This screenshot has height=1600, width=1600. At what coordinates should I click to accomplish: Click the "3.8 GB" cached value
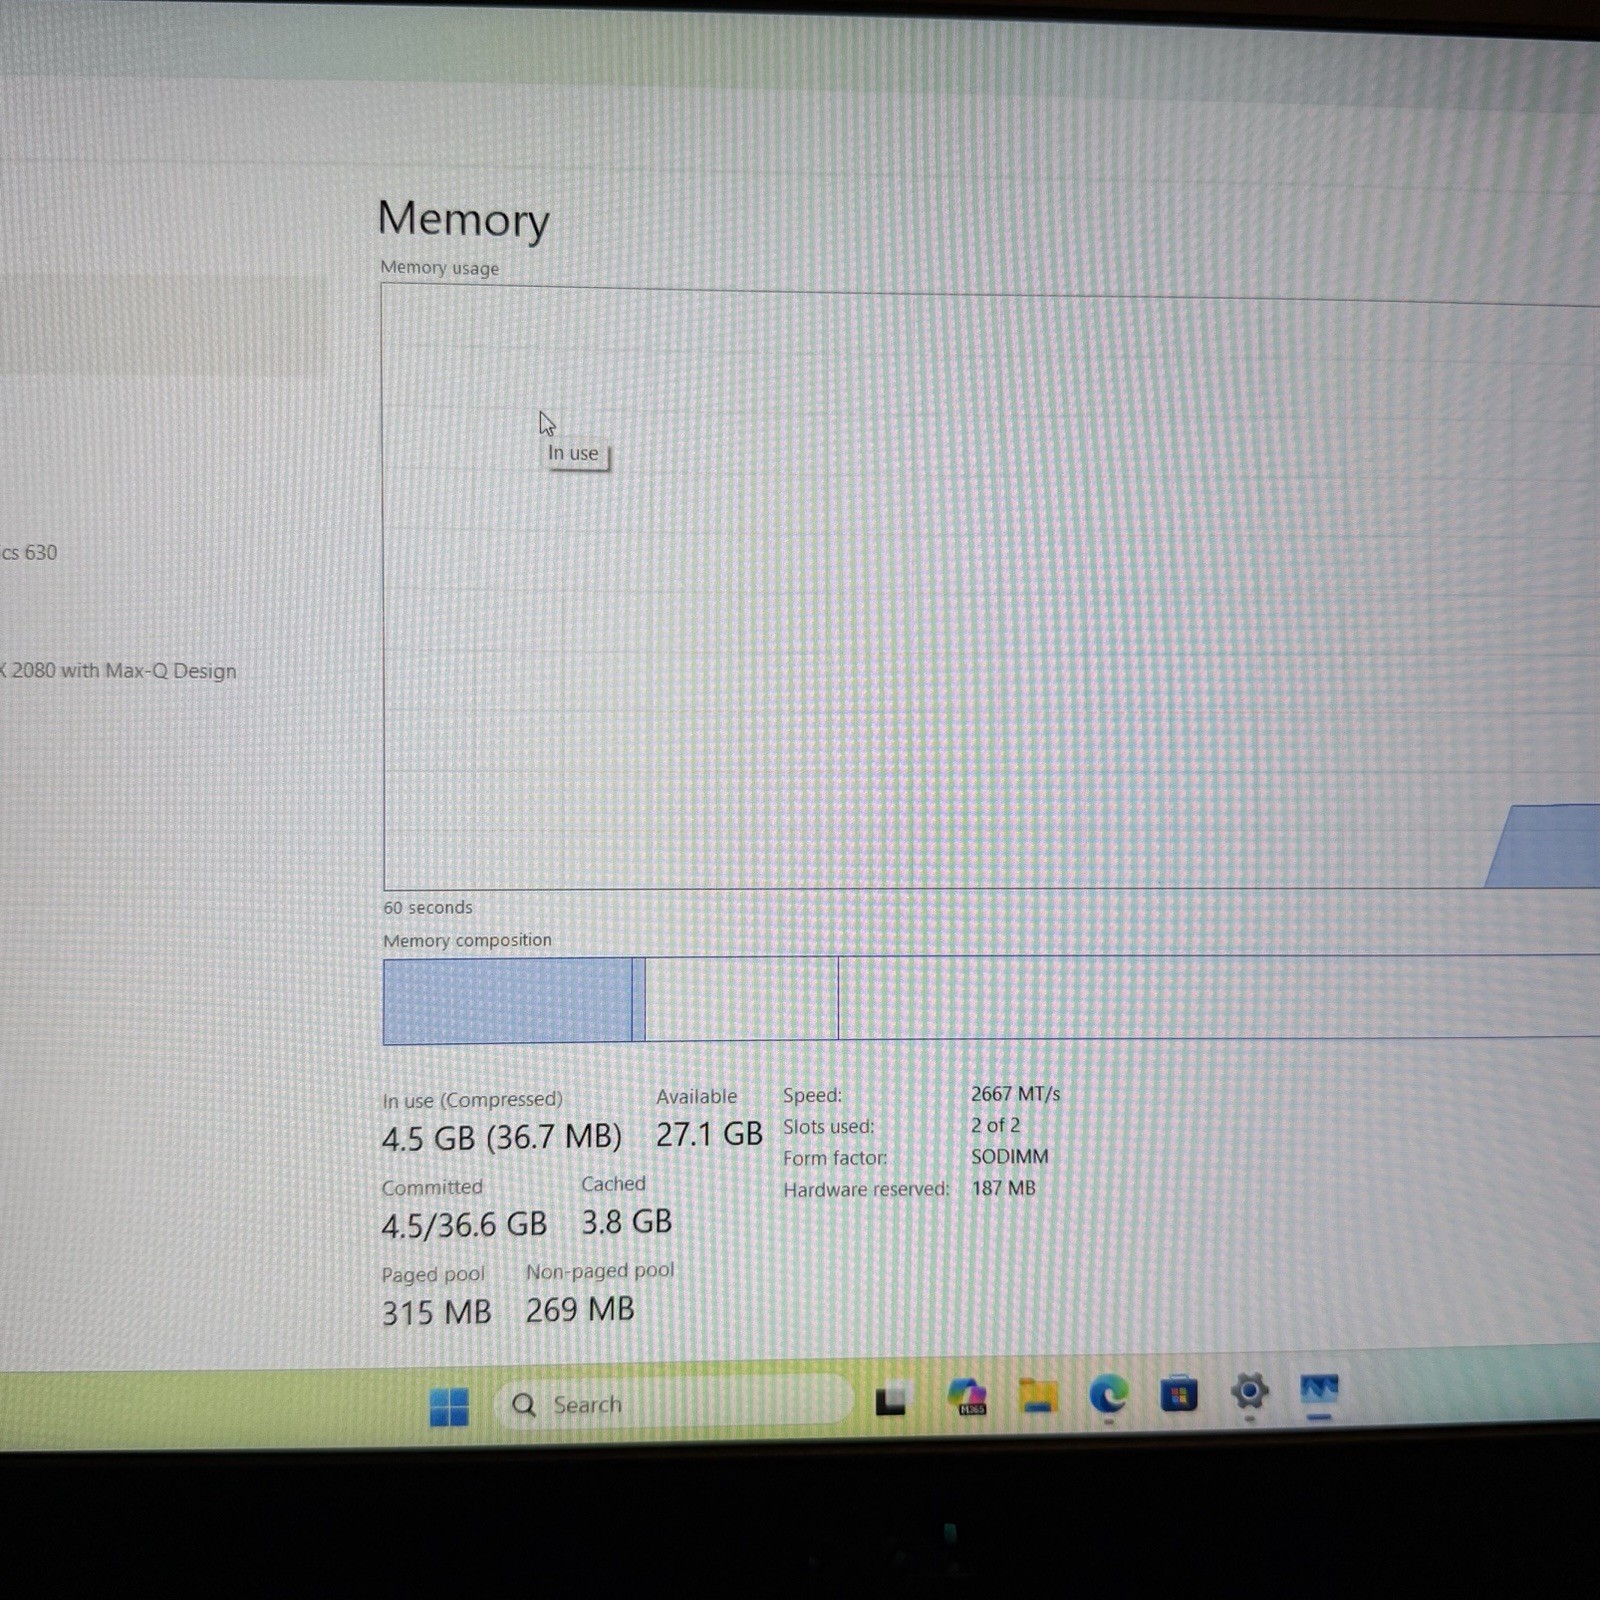(x=627, y=1222)
